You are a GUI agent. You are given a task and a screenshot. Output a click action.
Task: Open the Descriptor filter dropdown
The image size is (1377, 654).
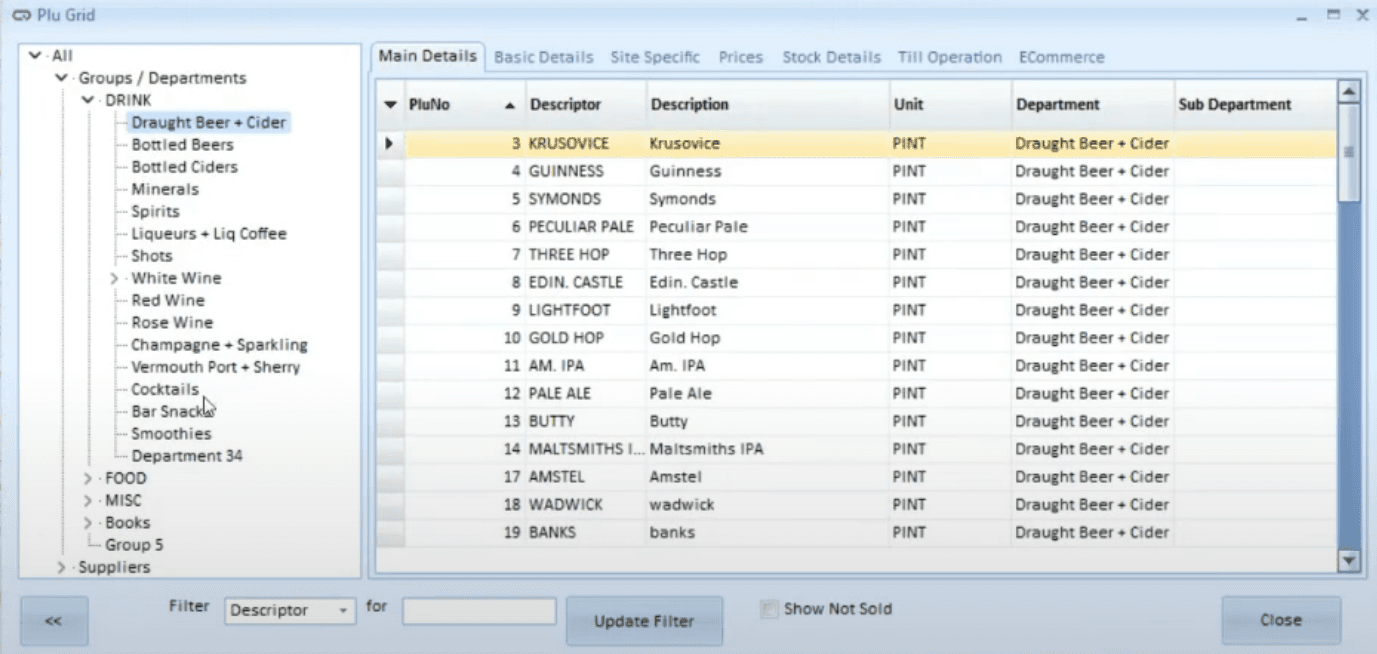[x=345, y=611]
